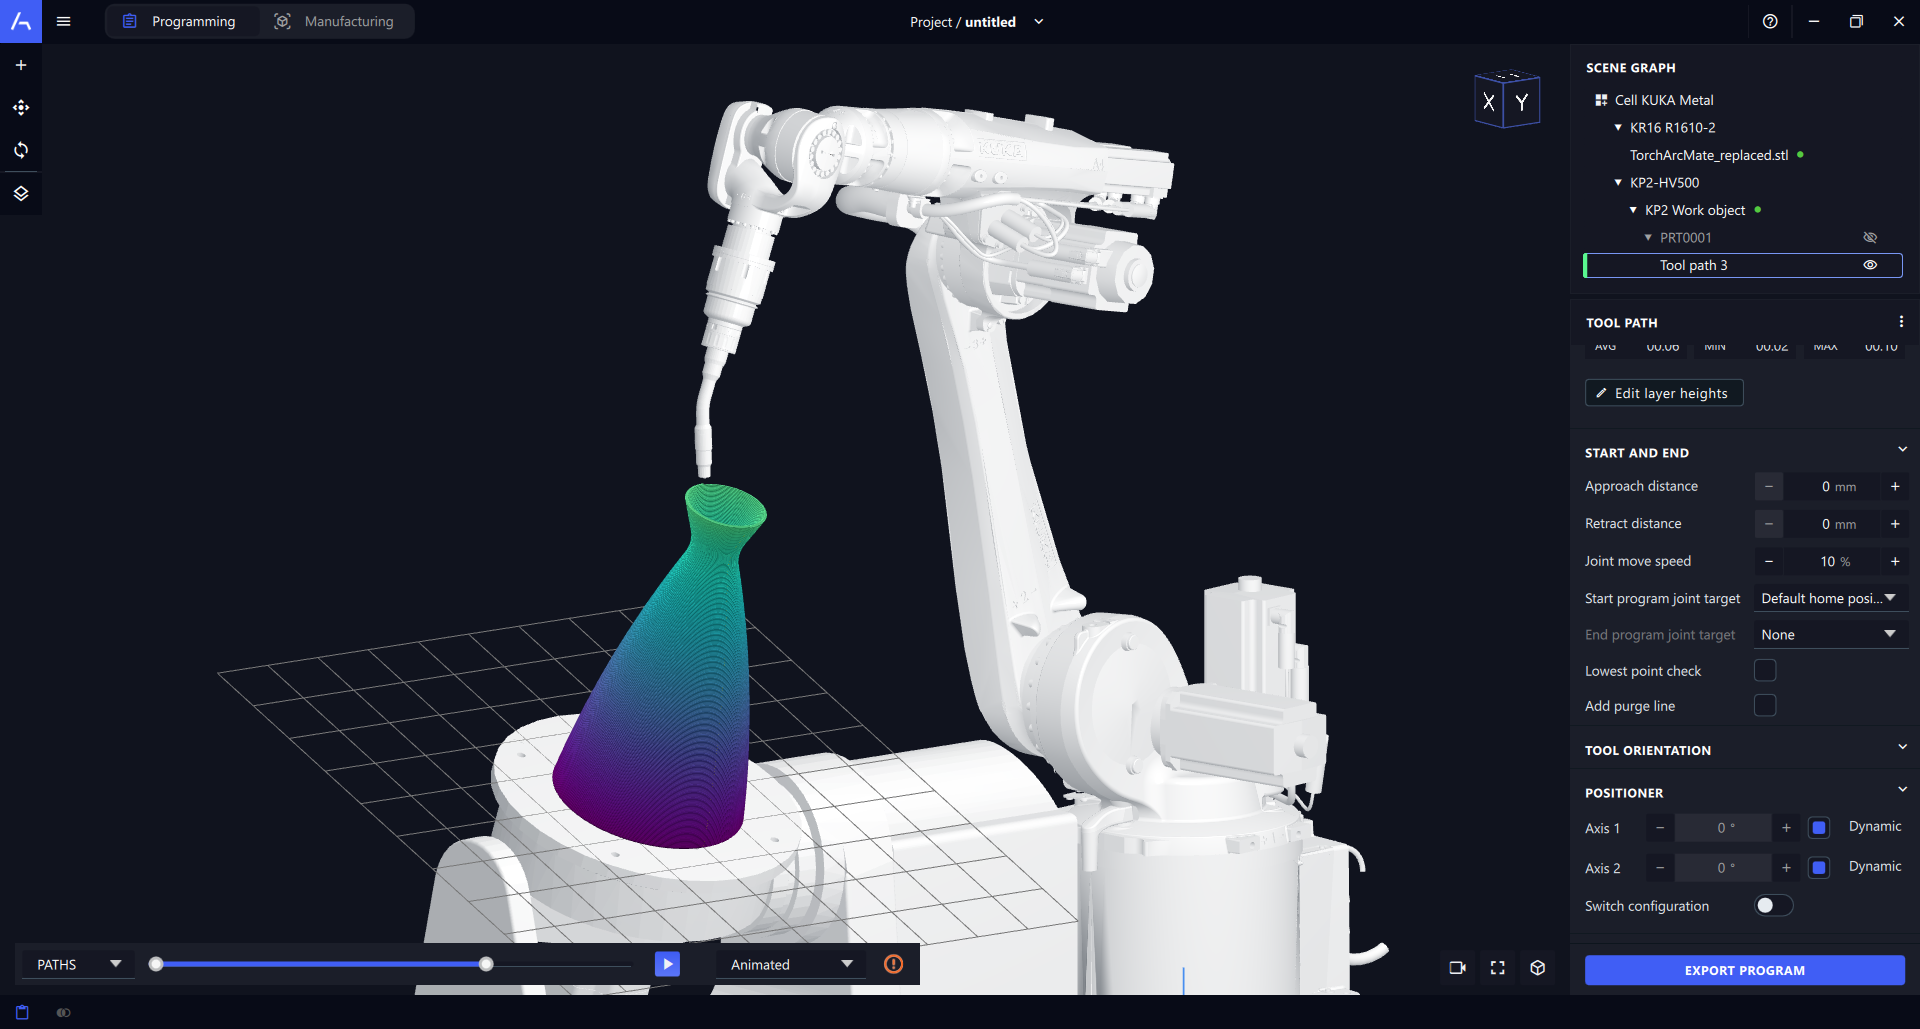The height and width of the screenshot is (1029, 1920).
Task: Expand the Tool Orientation section
Action: click(1902, 747)
